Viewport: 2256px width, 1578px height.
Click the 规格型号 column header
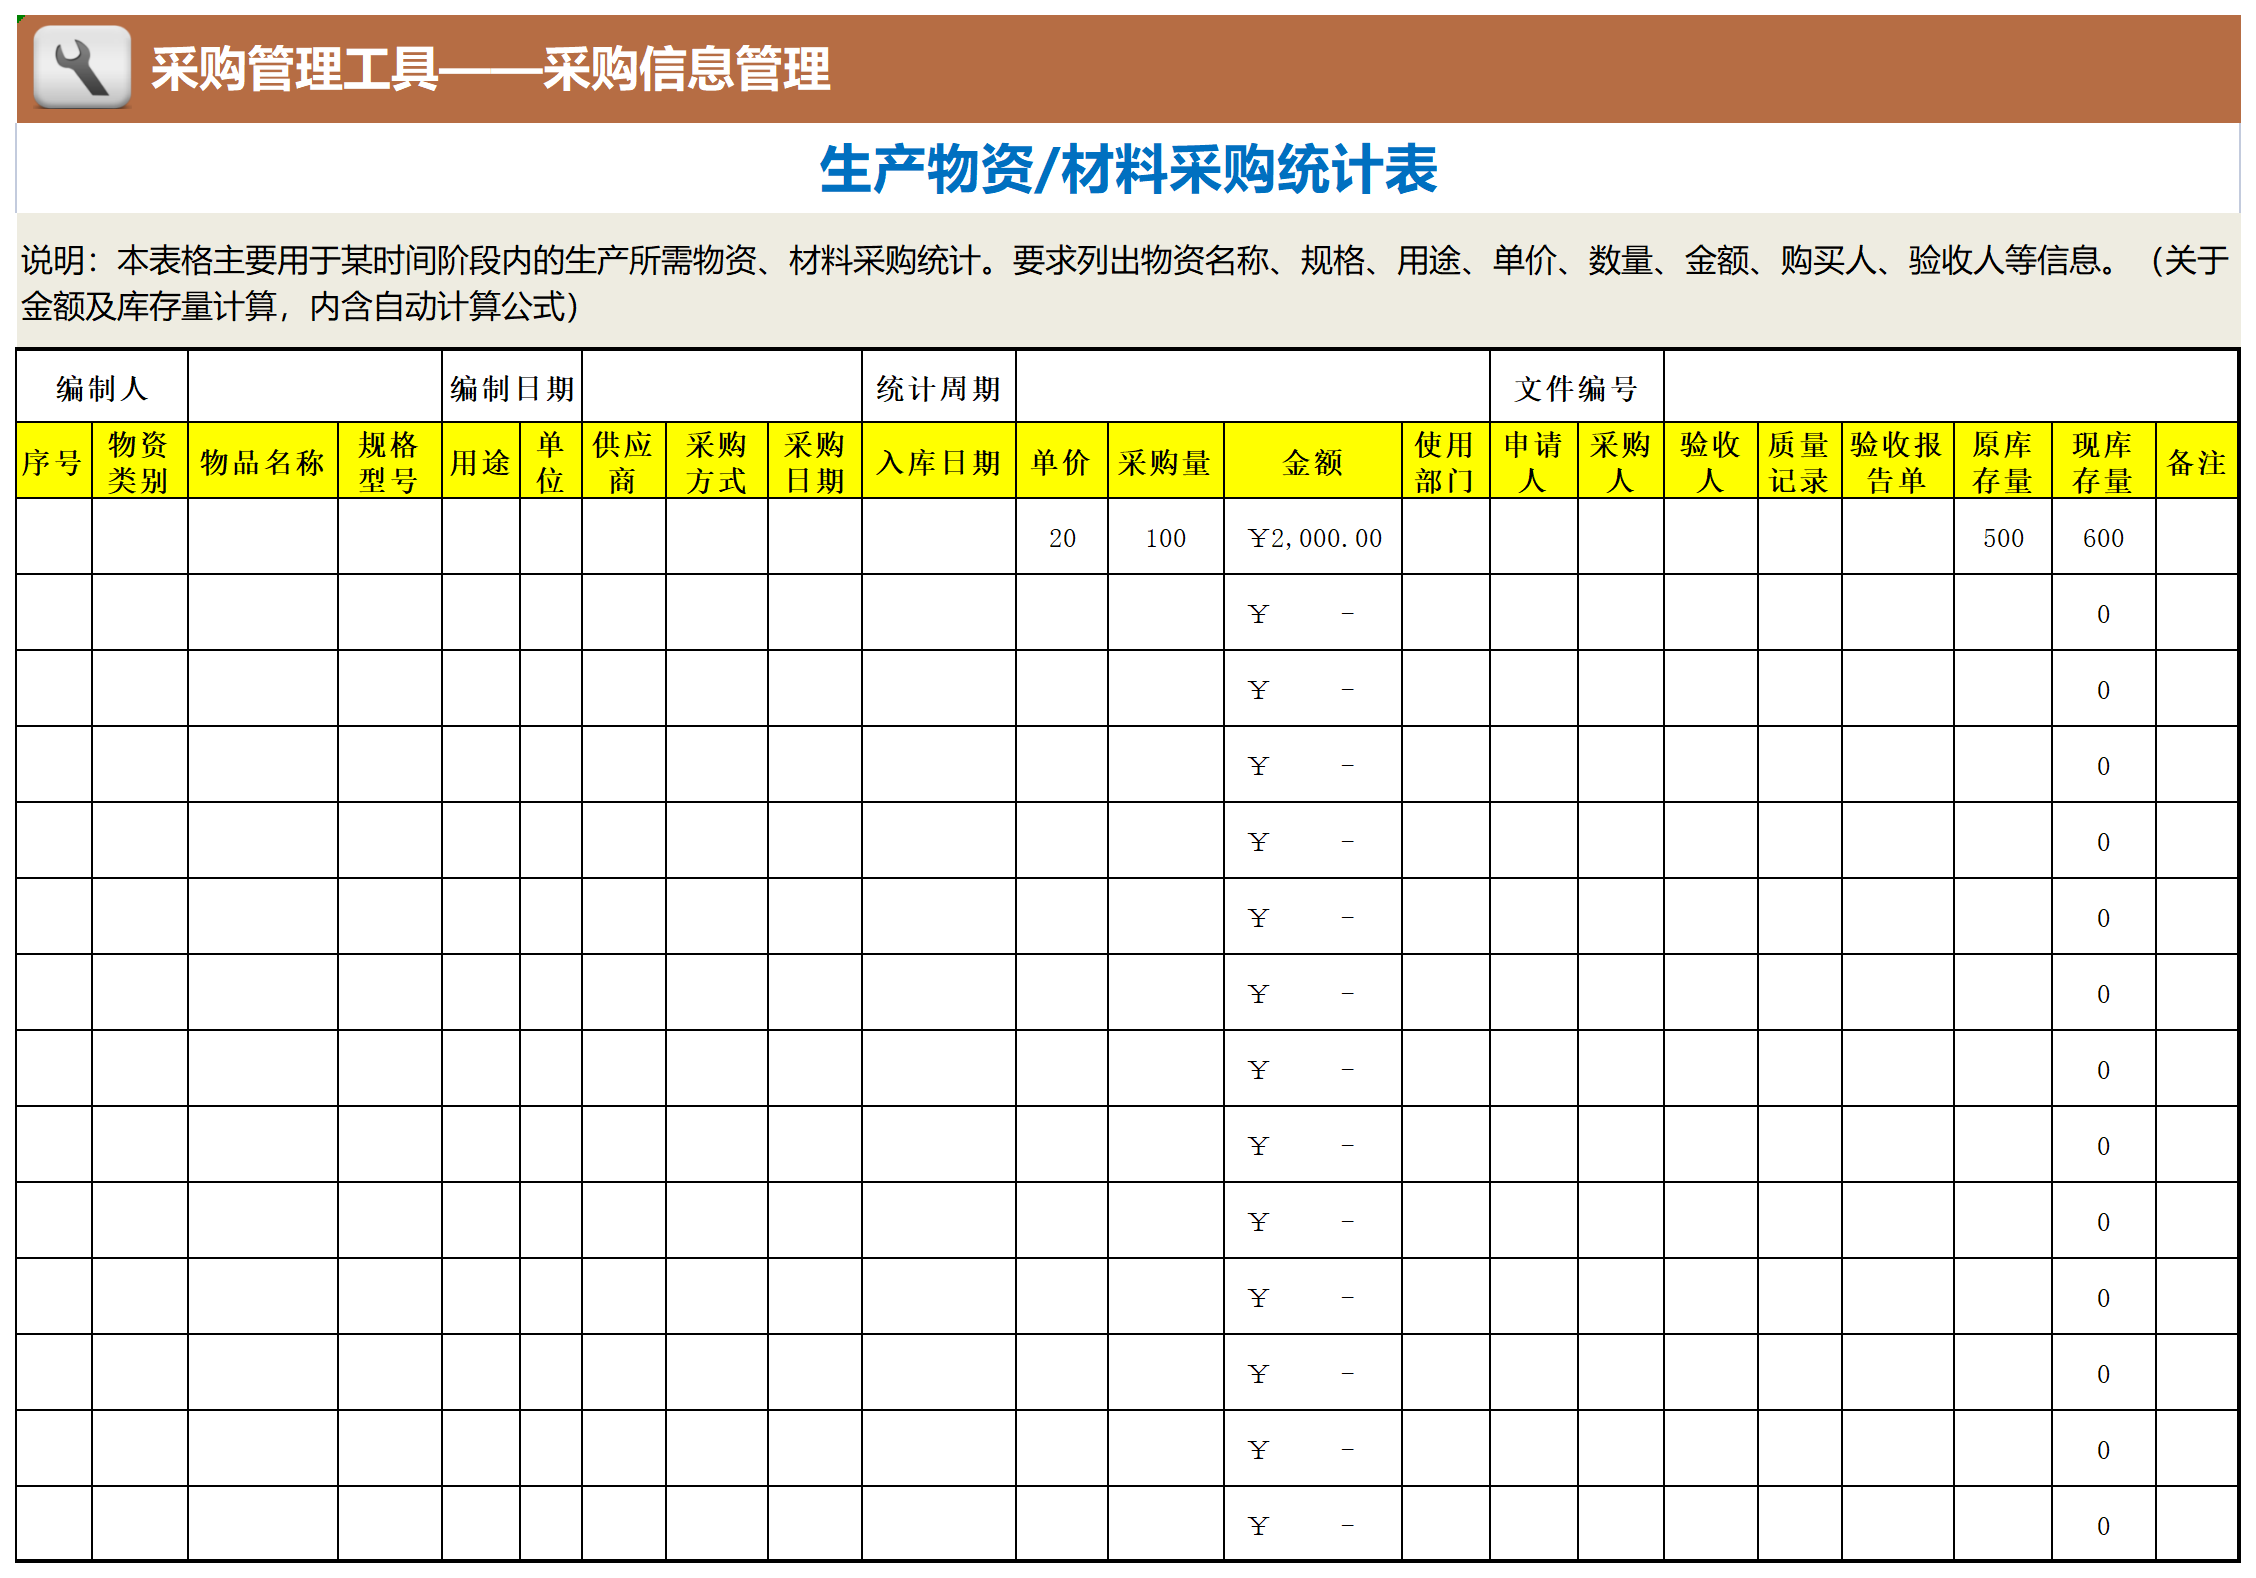[x=390, y=461]
